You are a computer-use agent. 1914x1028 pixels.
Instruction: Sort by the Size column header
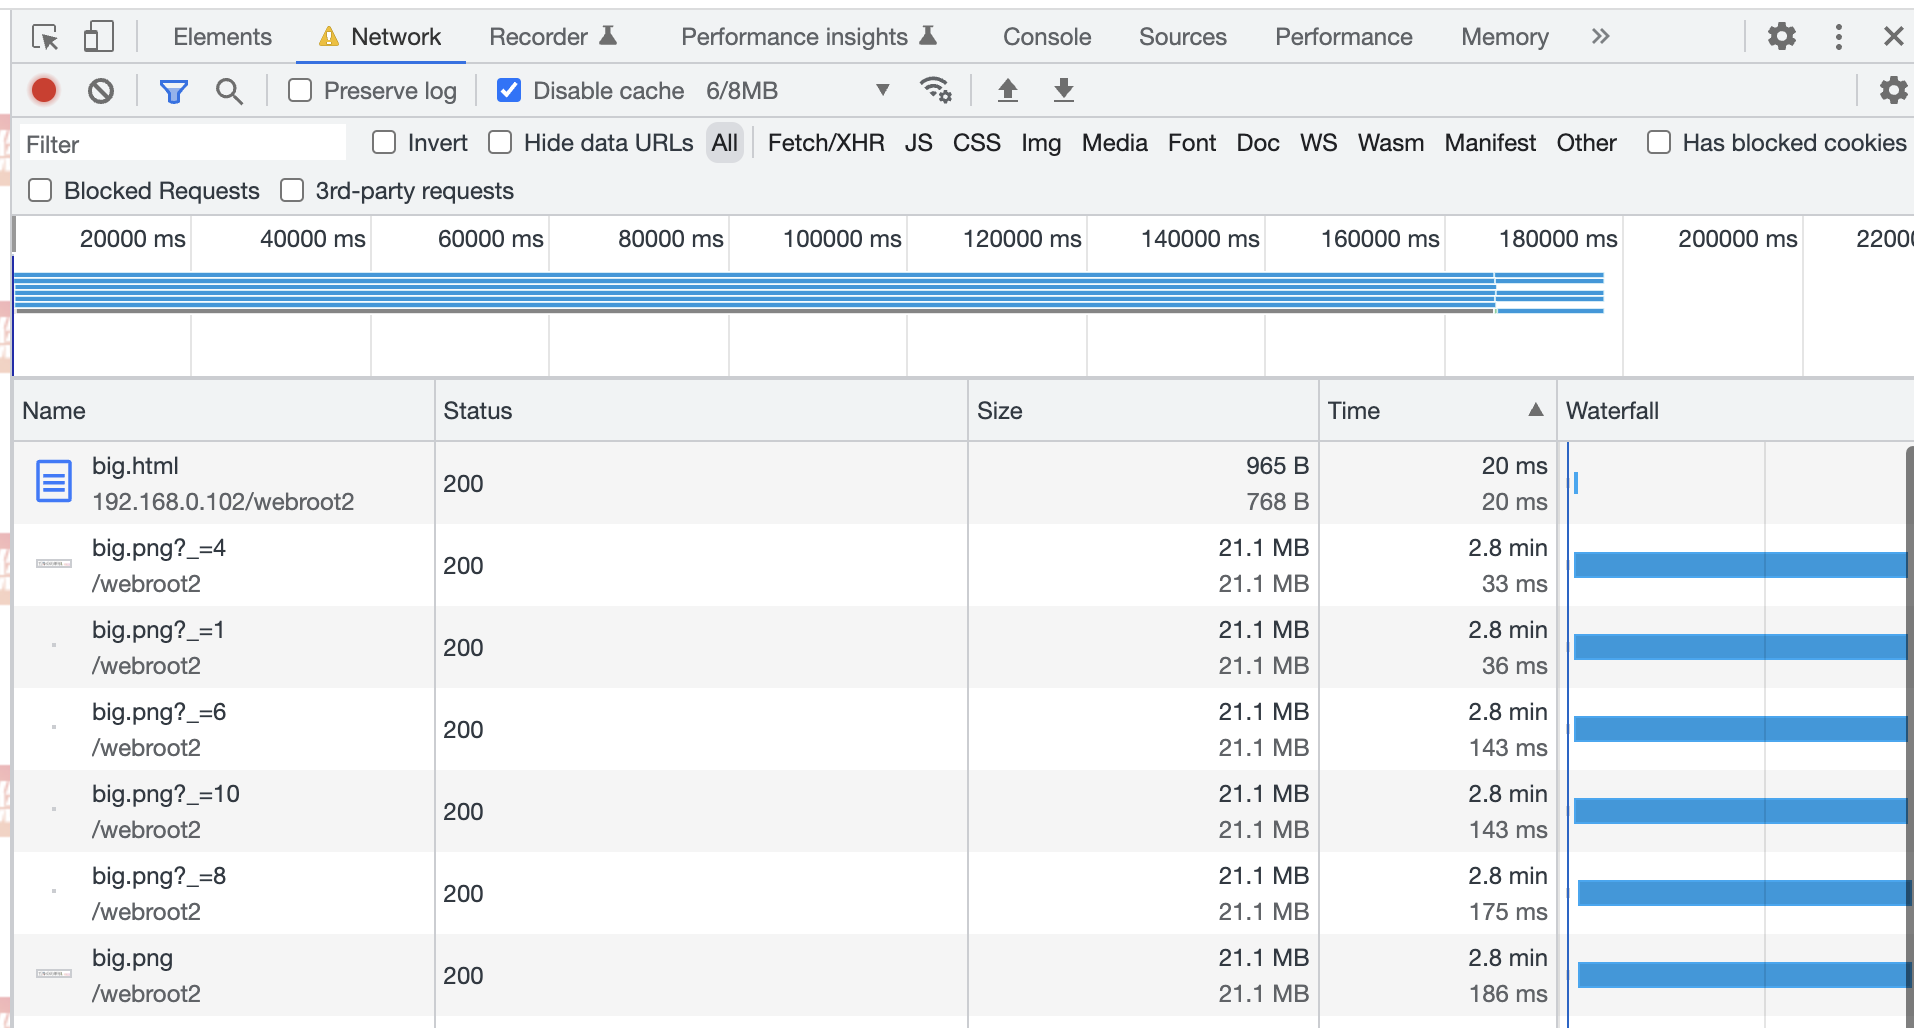click(1143, 410)
